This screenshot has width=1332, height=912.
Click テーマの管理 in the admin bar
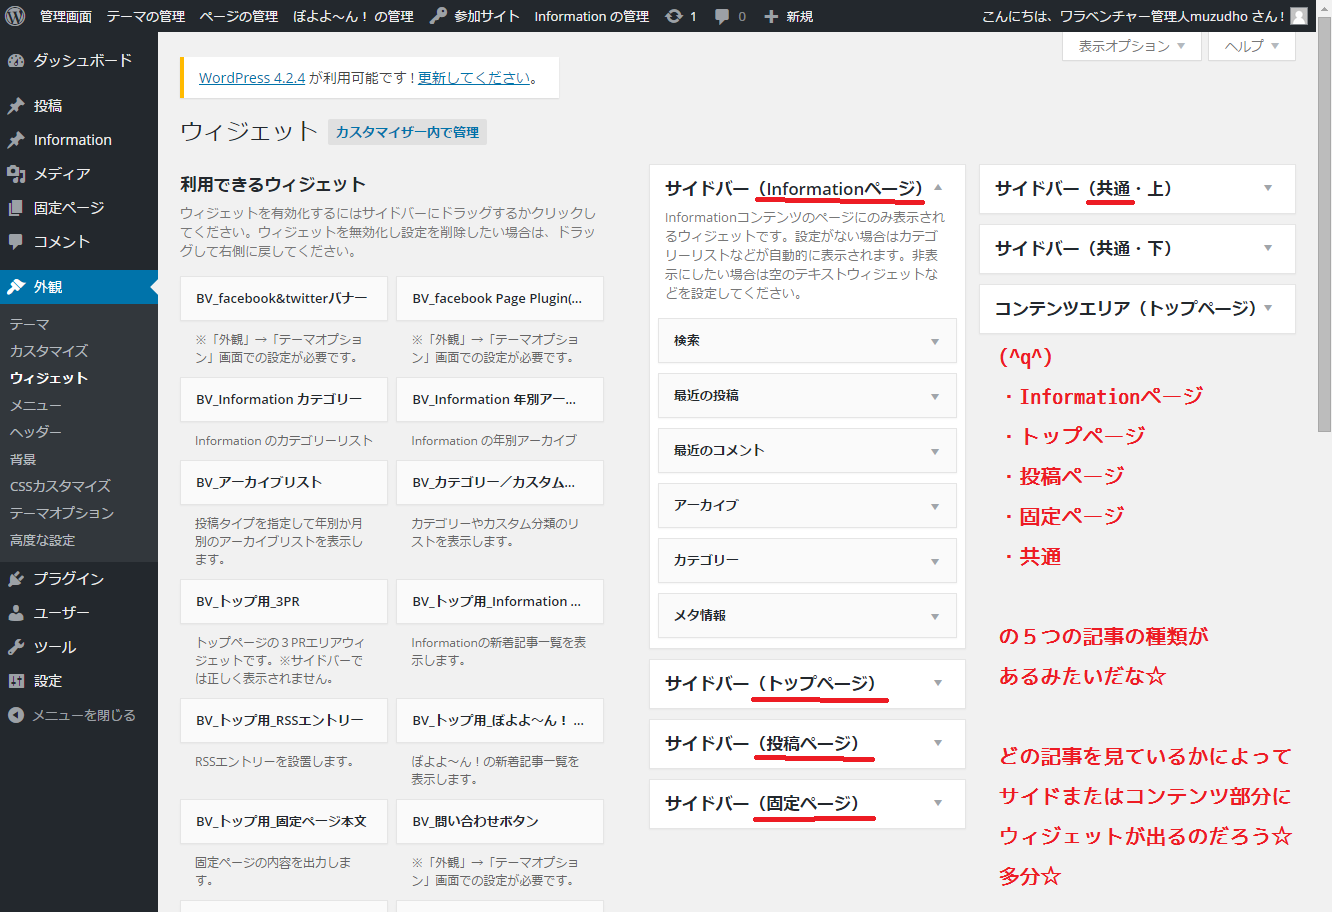[x=146, y=16]
